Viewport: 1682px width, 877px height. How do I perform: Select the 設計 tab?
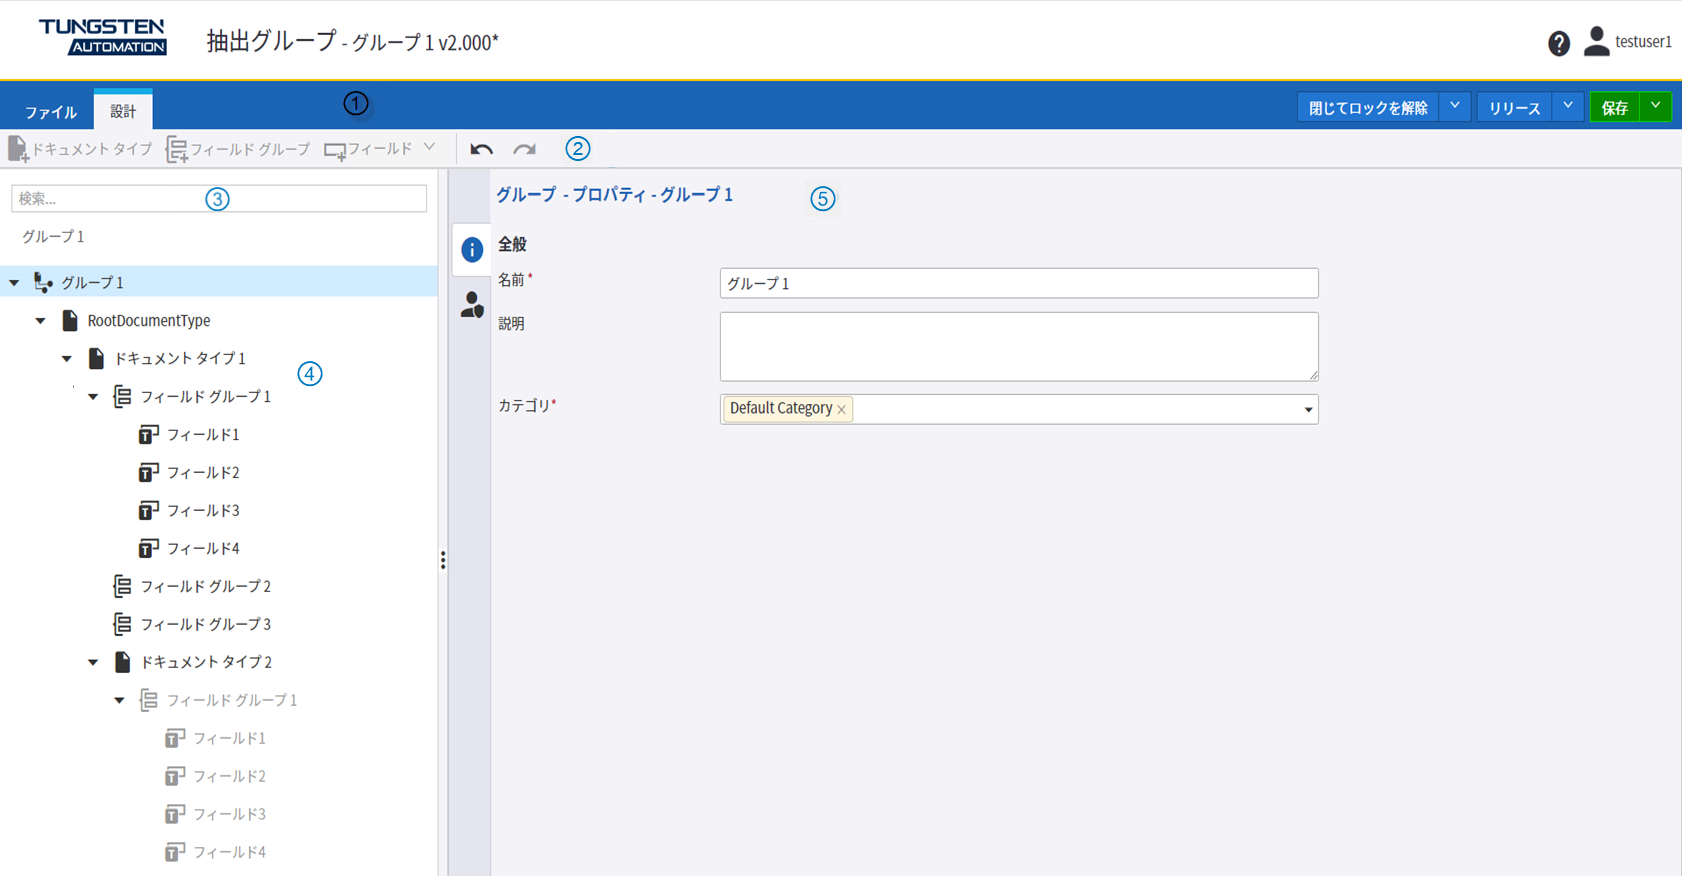click(x=123, y=111)
